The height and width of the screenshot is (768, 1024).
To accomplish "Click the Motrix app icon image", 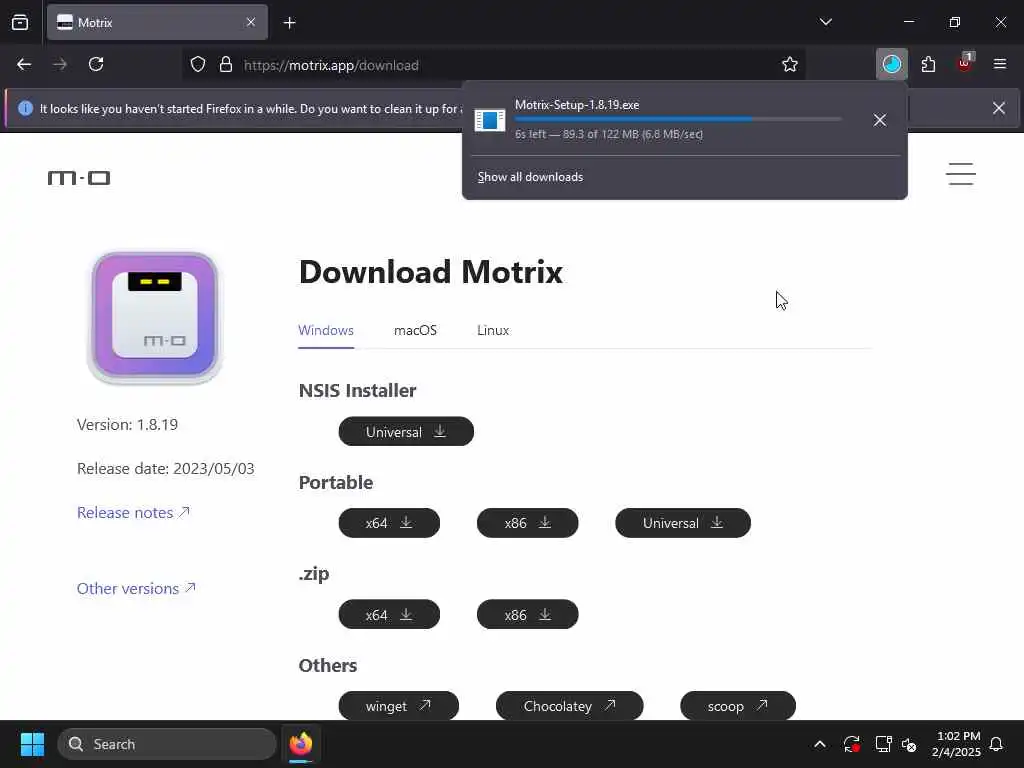I will pyautogui.click(x=155, y=317).
